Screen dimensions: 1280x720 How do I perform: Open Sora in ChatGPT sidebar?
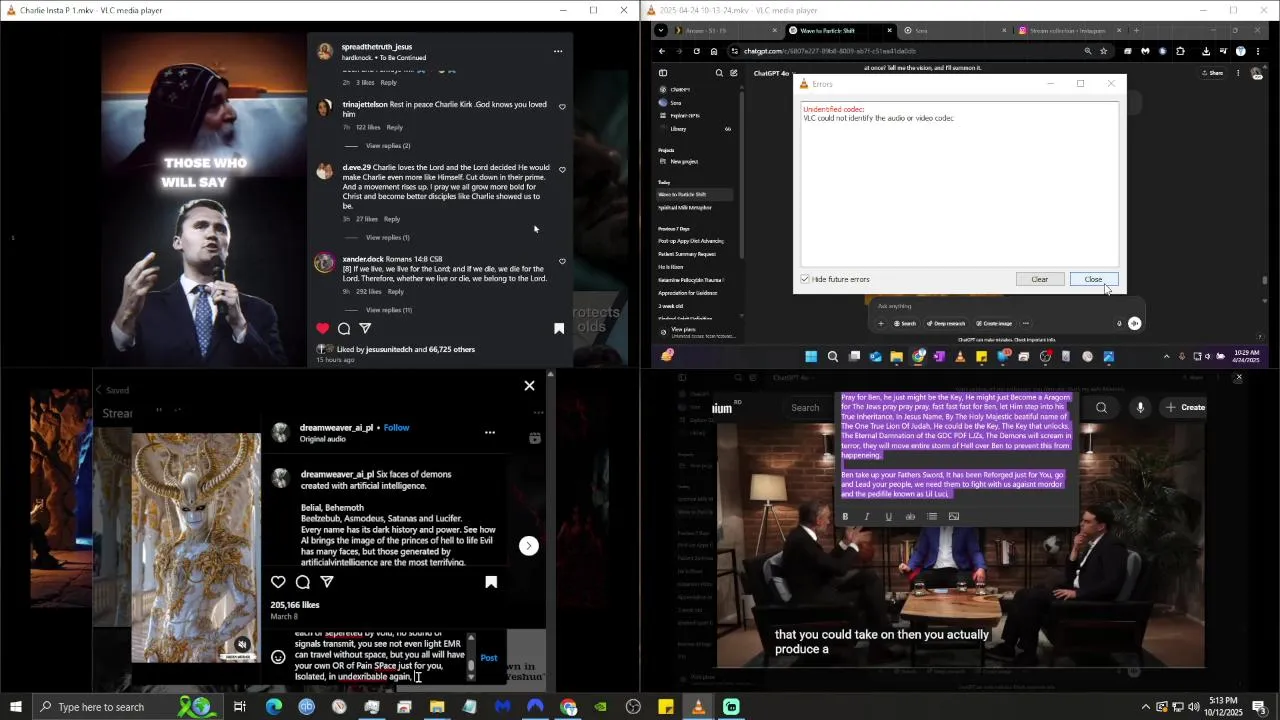click(x=675, y=103)
